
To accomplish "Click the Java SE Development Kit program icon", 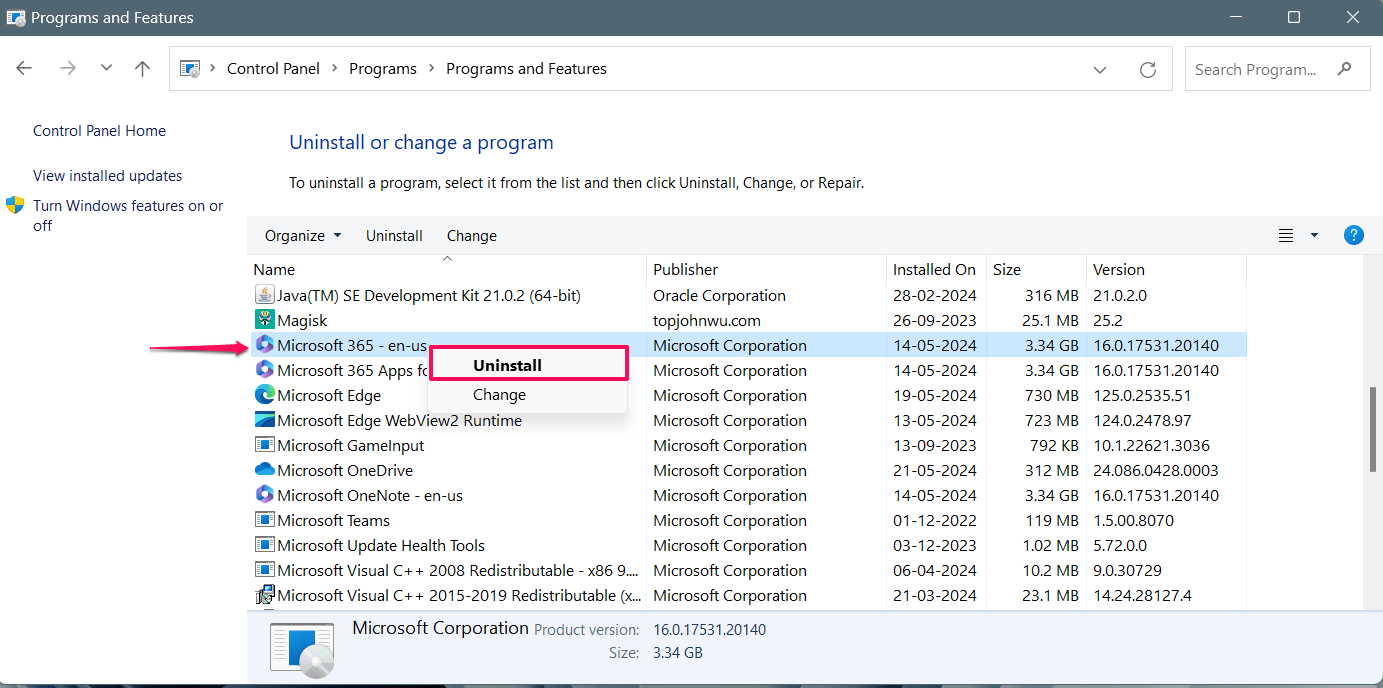I will point(265,295).
